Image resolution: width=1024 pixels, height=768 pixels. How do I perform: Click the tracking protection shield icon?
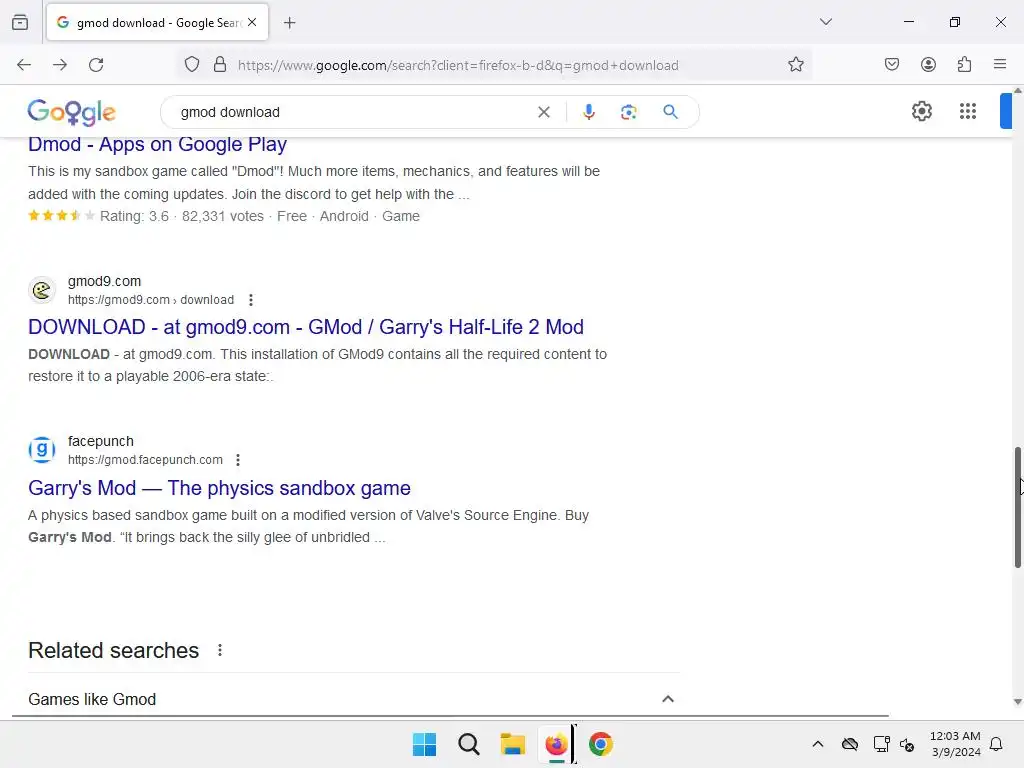pyautogui.click(x=191, y=65)
